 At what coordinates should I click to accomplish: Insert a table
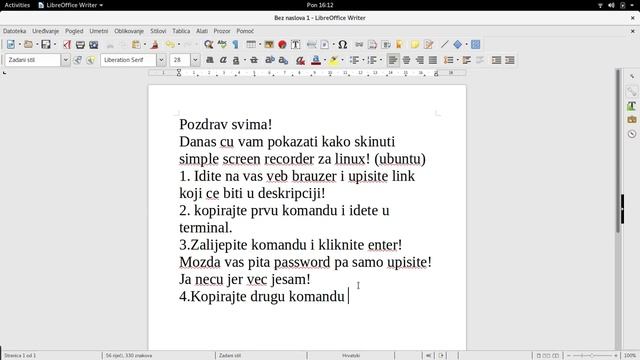click(251, 44)
